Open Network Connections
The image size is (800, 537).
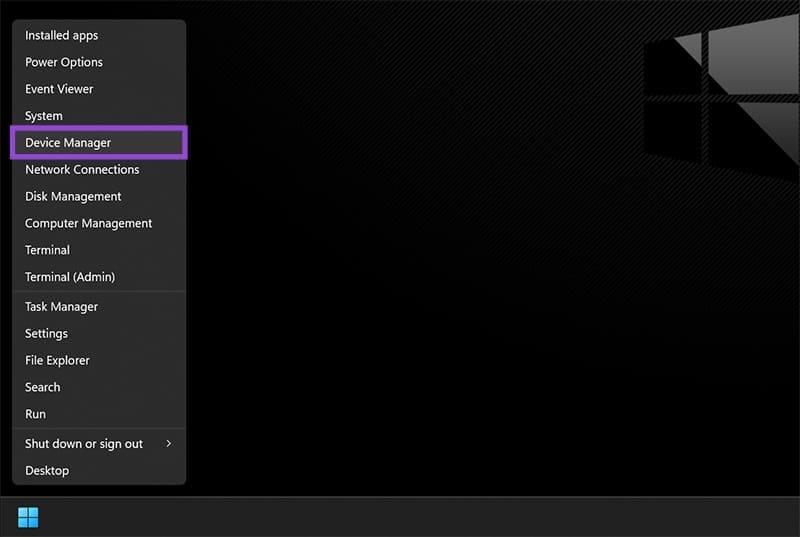(x=82, y=170)
